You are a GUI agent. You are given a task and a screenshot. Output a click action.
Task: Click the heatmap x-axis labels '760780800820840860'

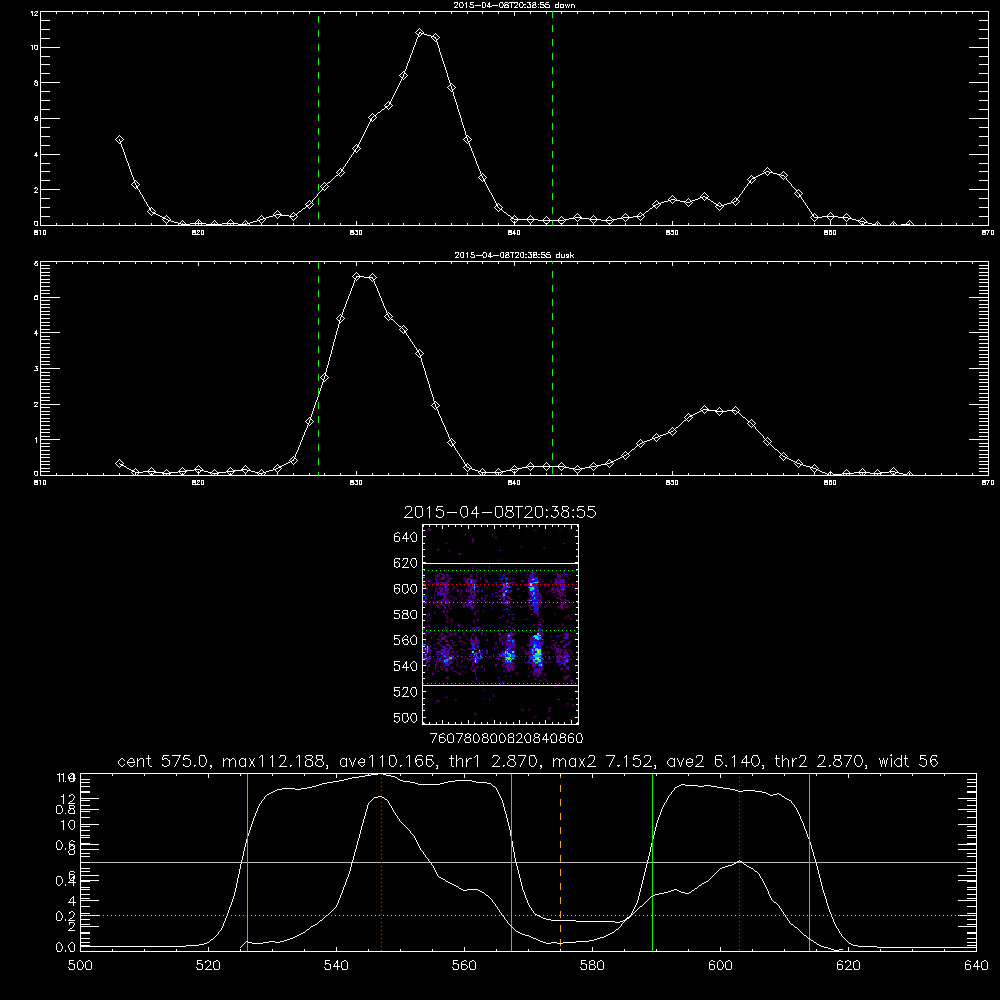point(507,738)
